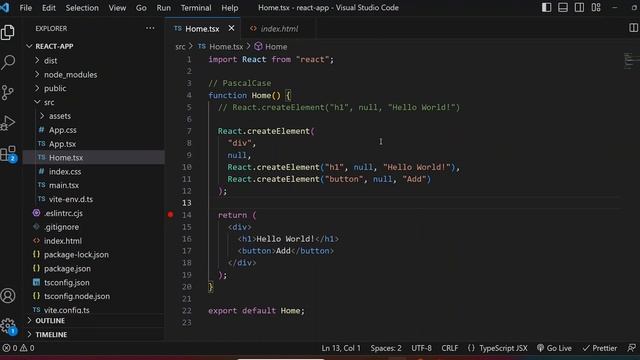The width and height of the screenshot is (640, 360).
Task: Click the breakpoint dot on line 14
Action: tap(171, 215)
